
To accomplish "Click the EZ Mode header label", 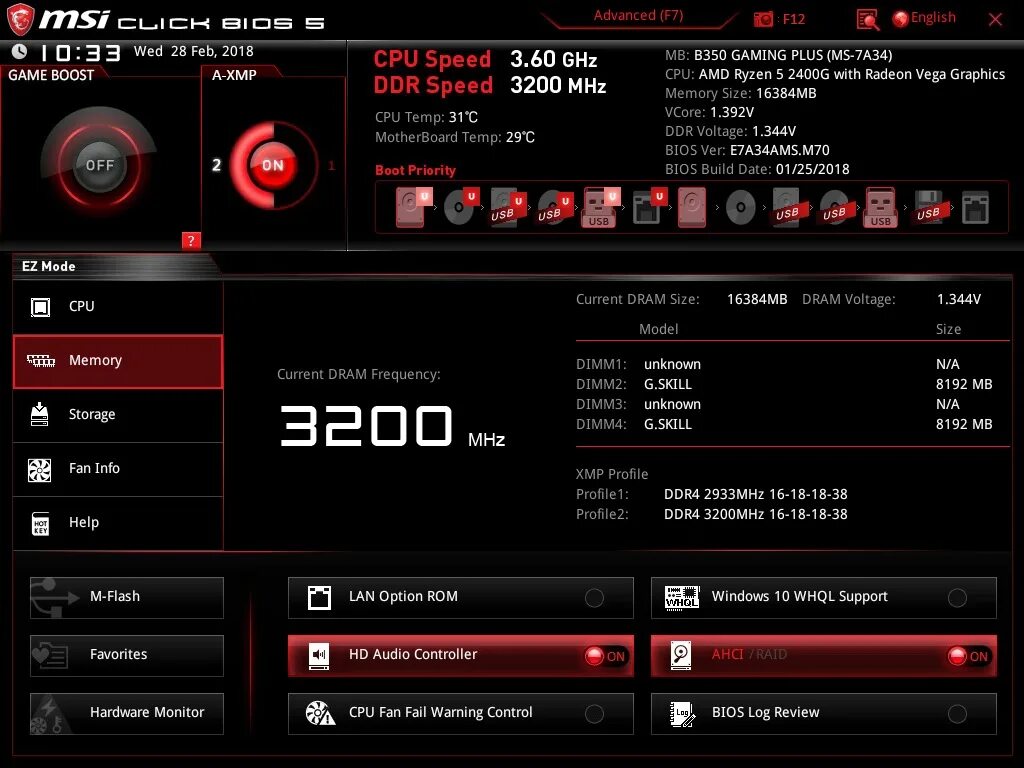I will pyautogui.click(x=49, y=266).
